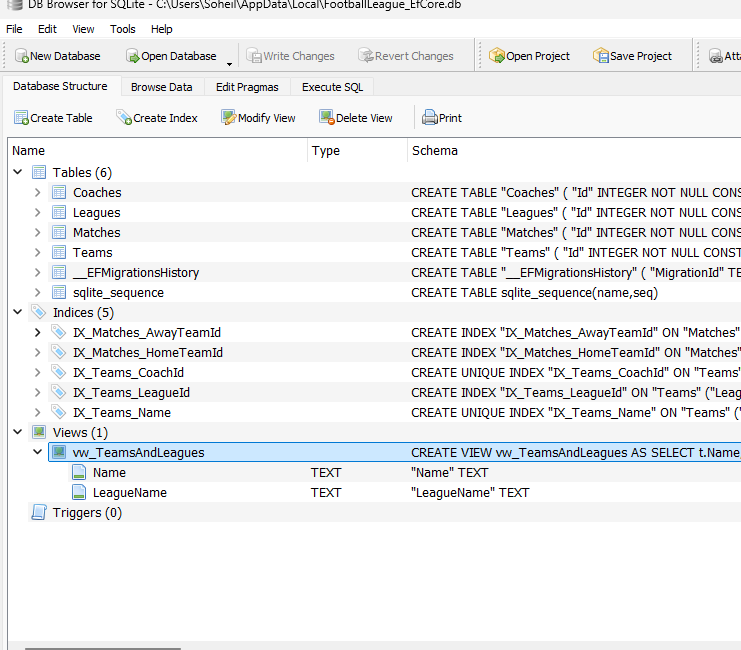Screen dimensions: 741x650
Task: Click the Leagues table icon
Action: [59, 212]
